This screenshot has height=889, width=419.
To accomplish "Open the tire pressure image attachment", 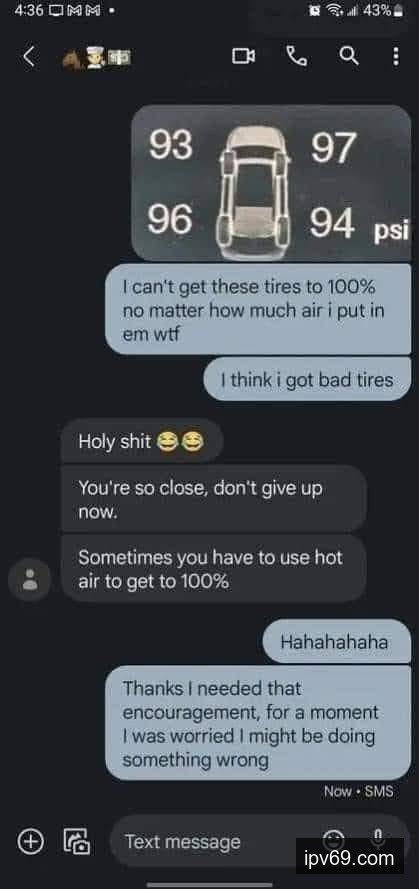I will pyautogui.click(x=271, y=183).
